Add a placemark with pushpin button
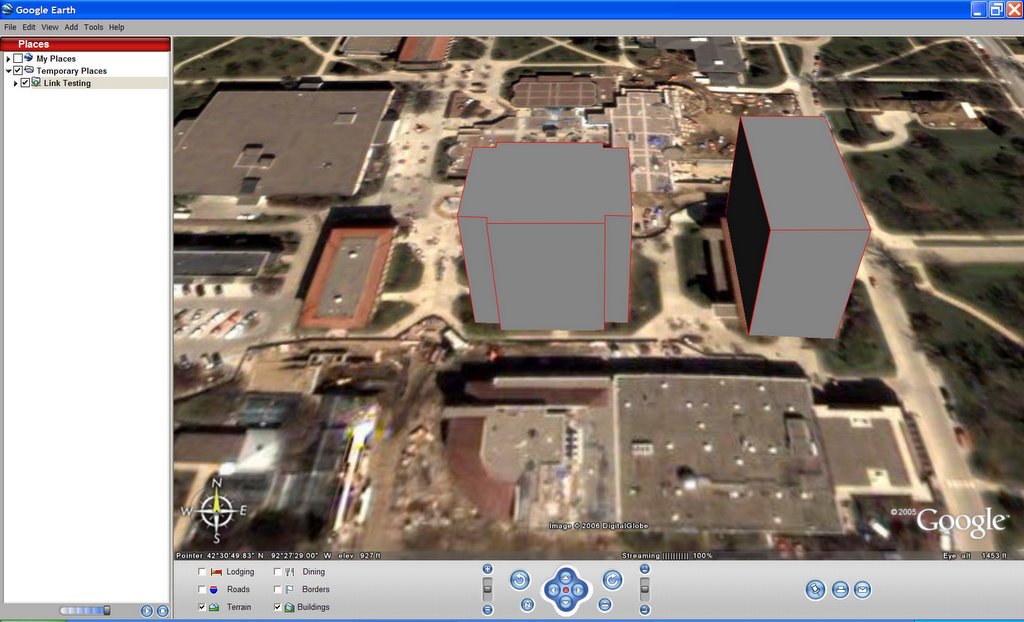The width and height of the screenshot is (1024, 622). [815, 590]
